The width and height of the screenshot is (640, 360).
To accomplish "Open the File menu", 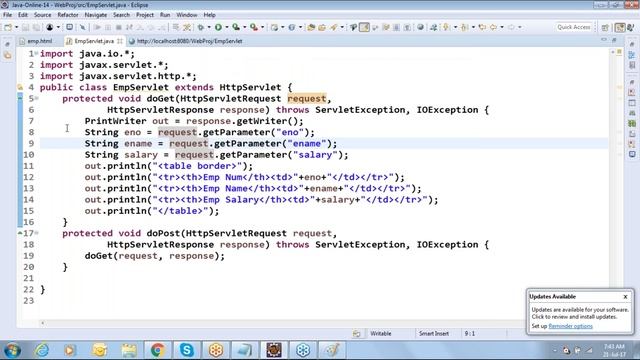I will coord(7,15).
